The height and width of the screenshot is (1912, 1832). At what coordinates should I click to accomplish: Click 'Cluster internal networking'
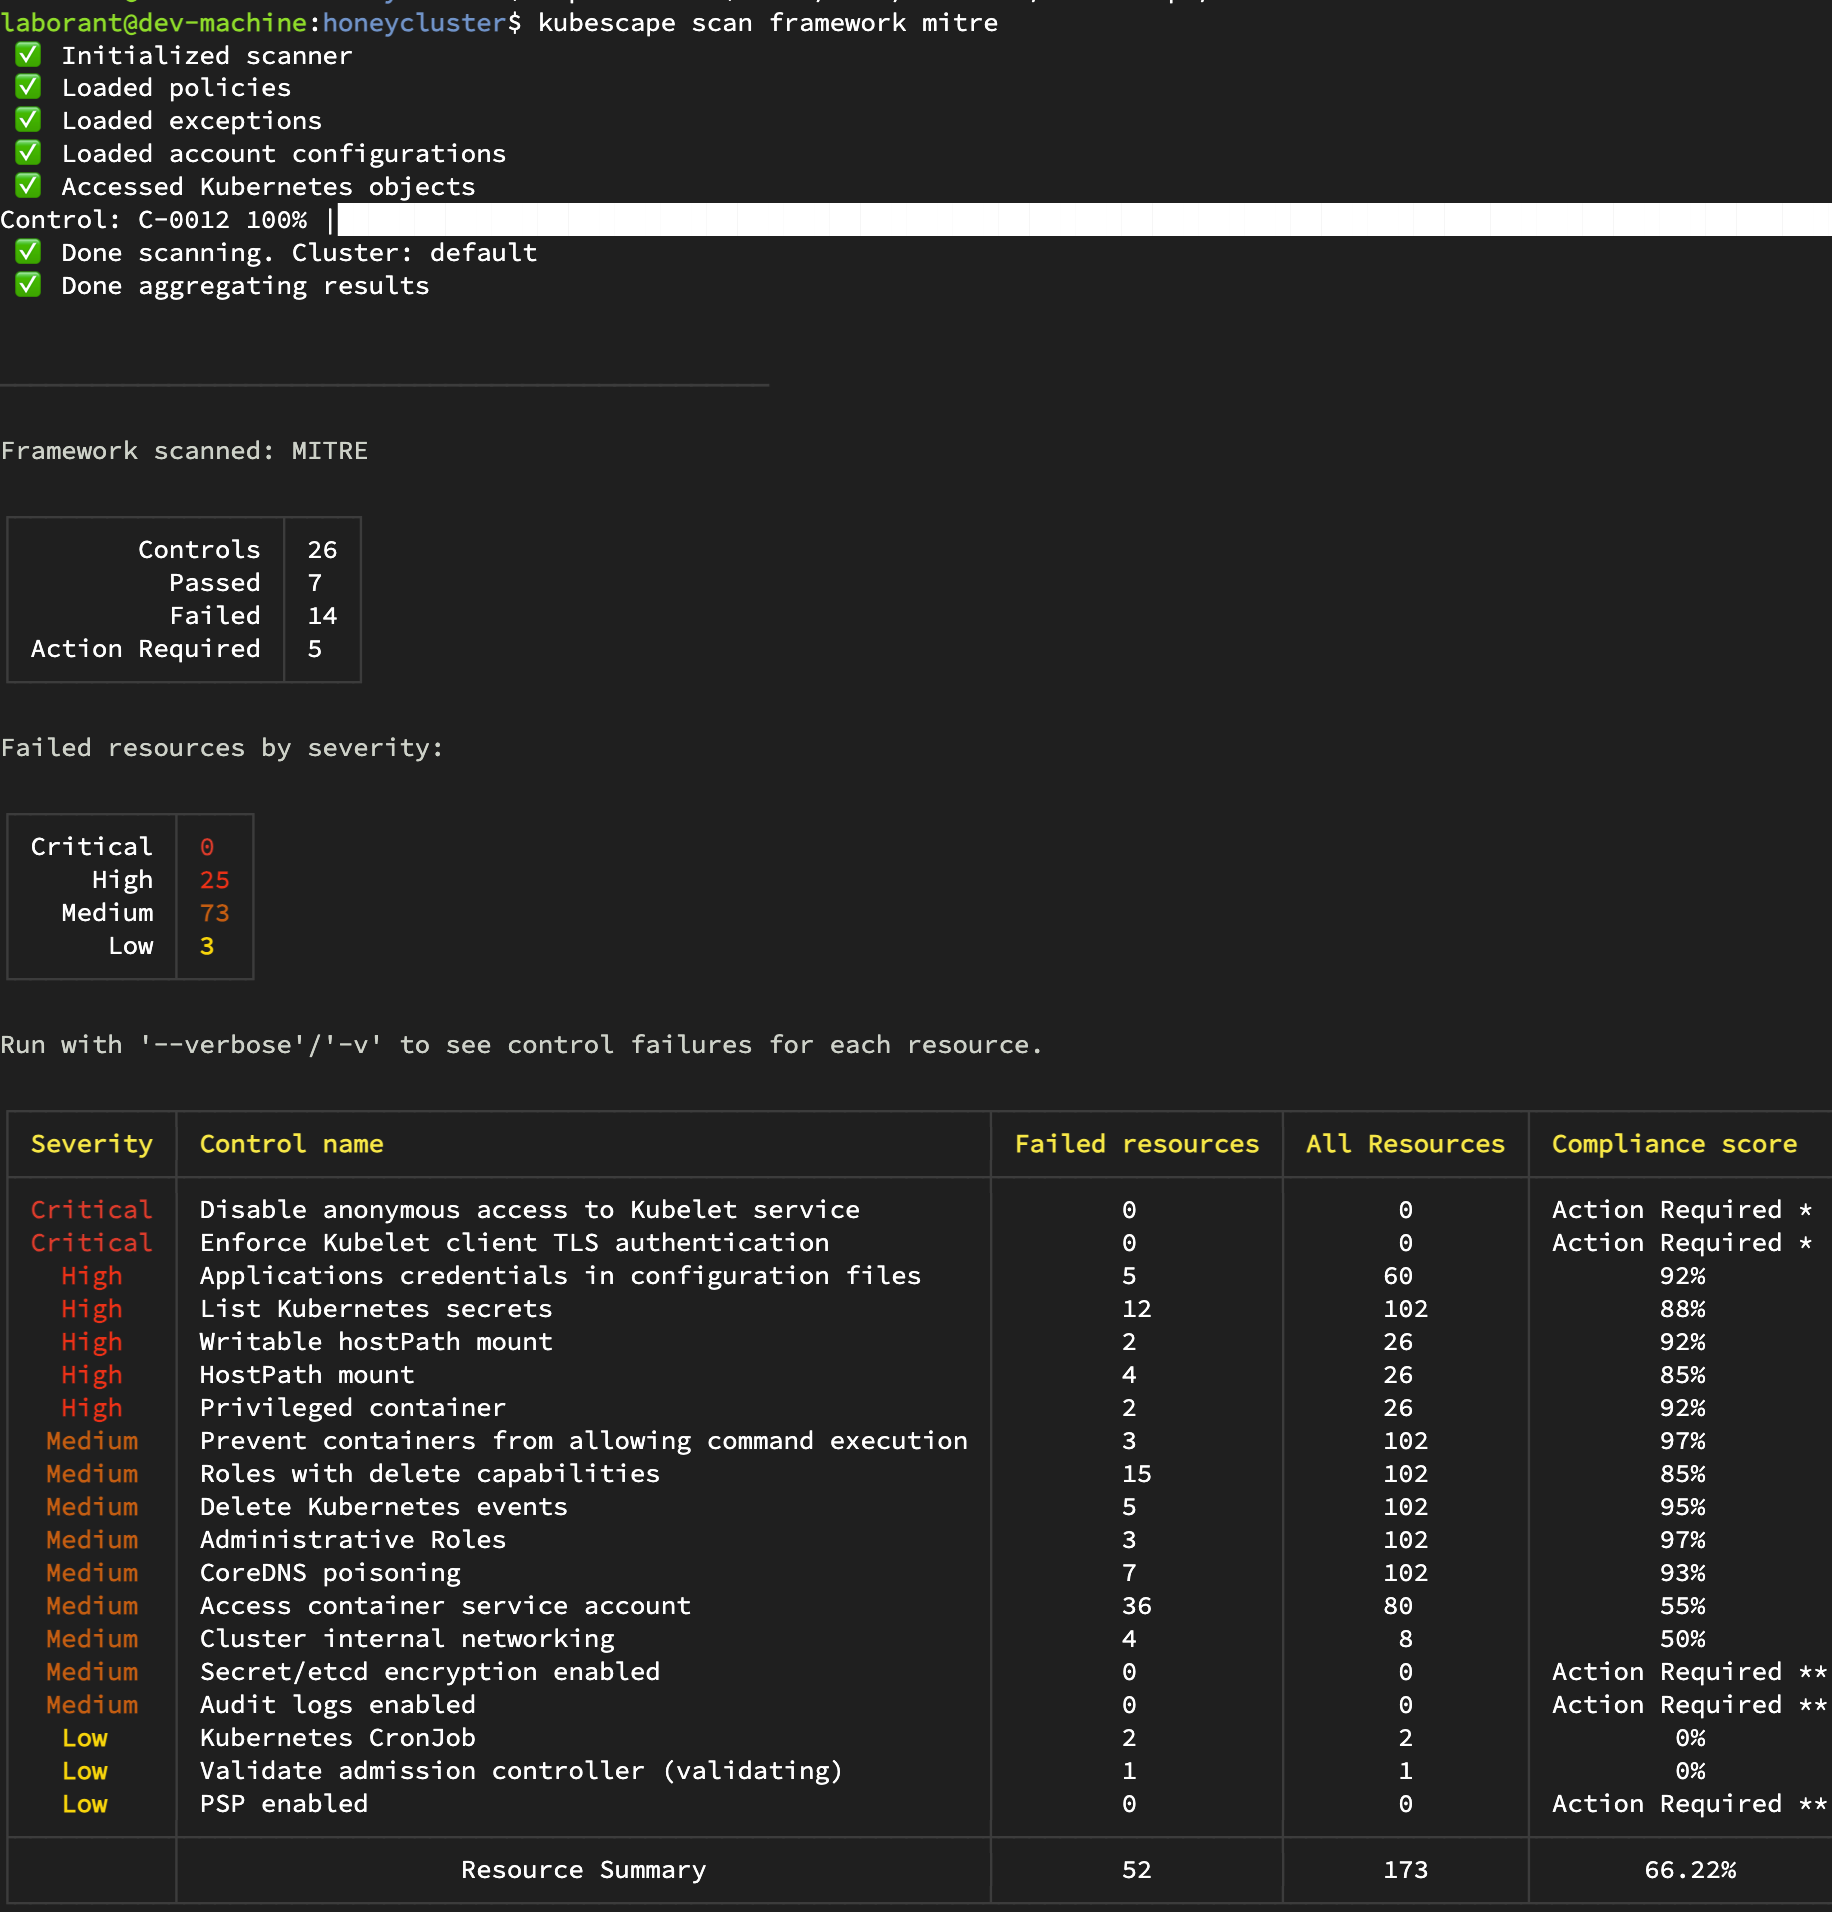point(407,1639)
